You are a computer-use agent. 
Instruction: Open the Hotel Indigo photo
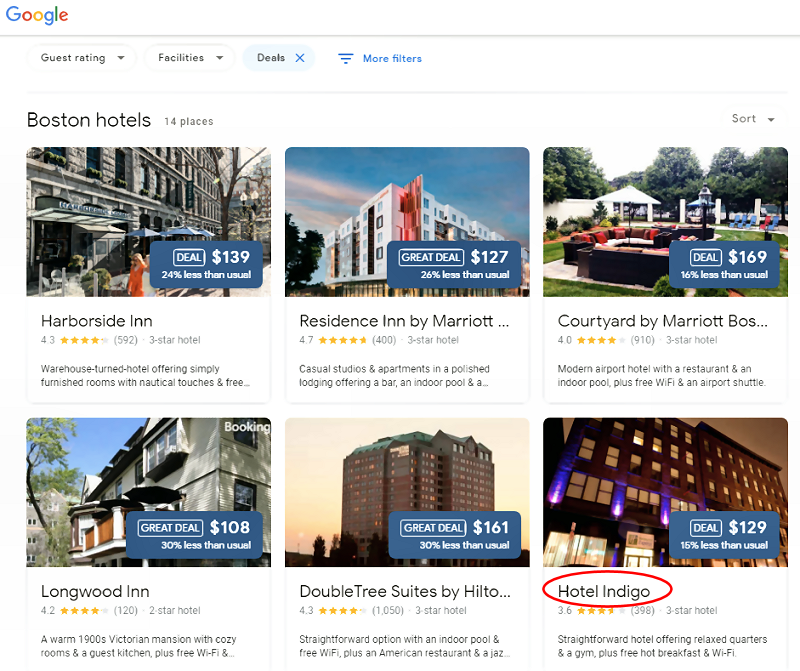tap(665, 492)
